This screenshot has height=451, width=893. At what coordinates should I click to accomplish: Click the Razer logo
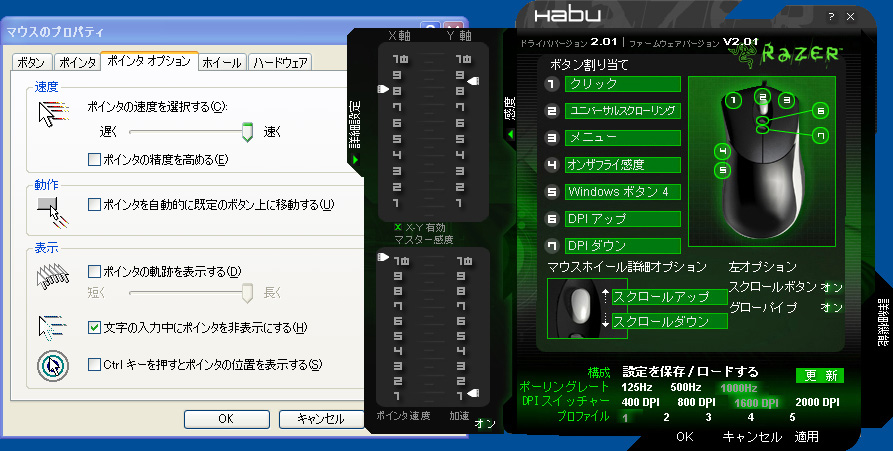[x=786, y=55]
